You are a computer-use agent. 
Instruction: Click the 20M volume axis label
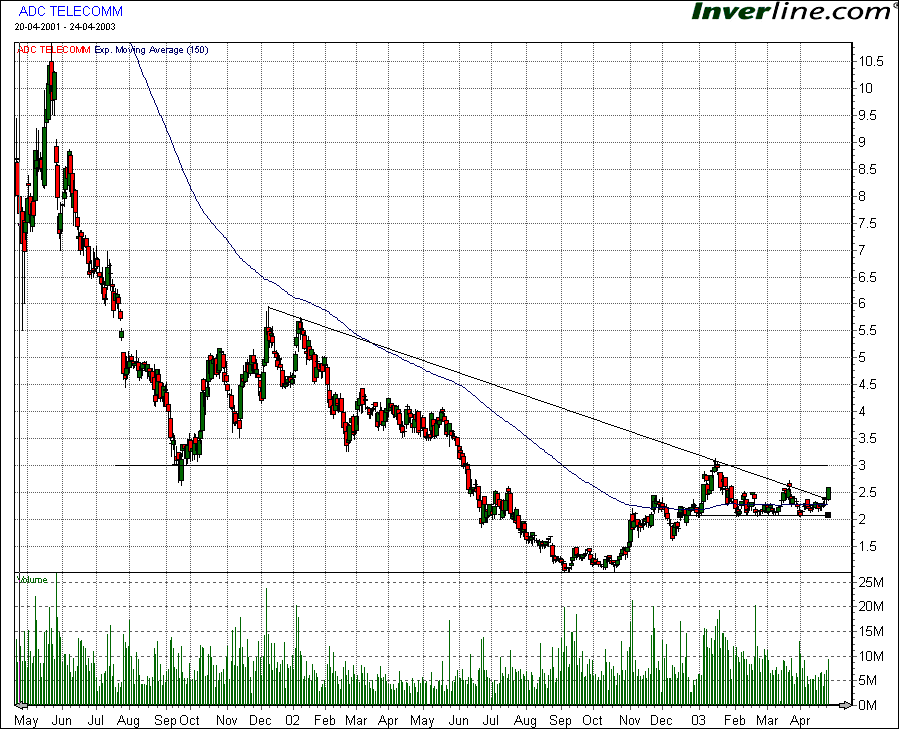[x=871, y=607]
